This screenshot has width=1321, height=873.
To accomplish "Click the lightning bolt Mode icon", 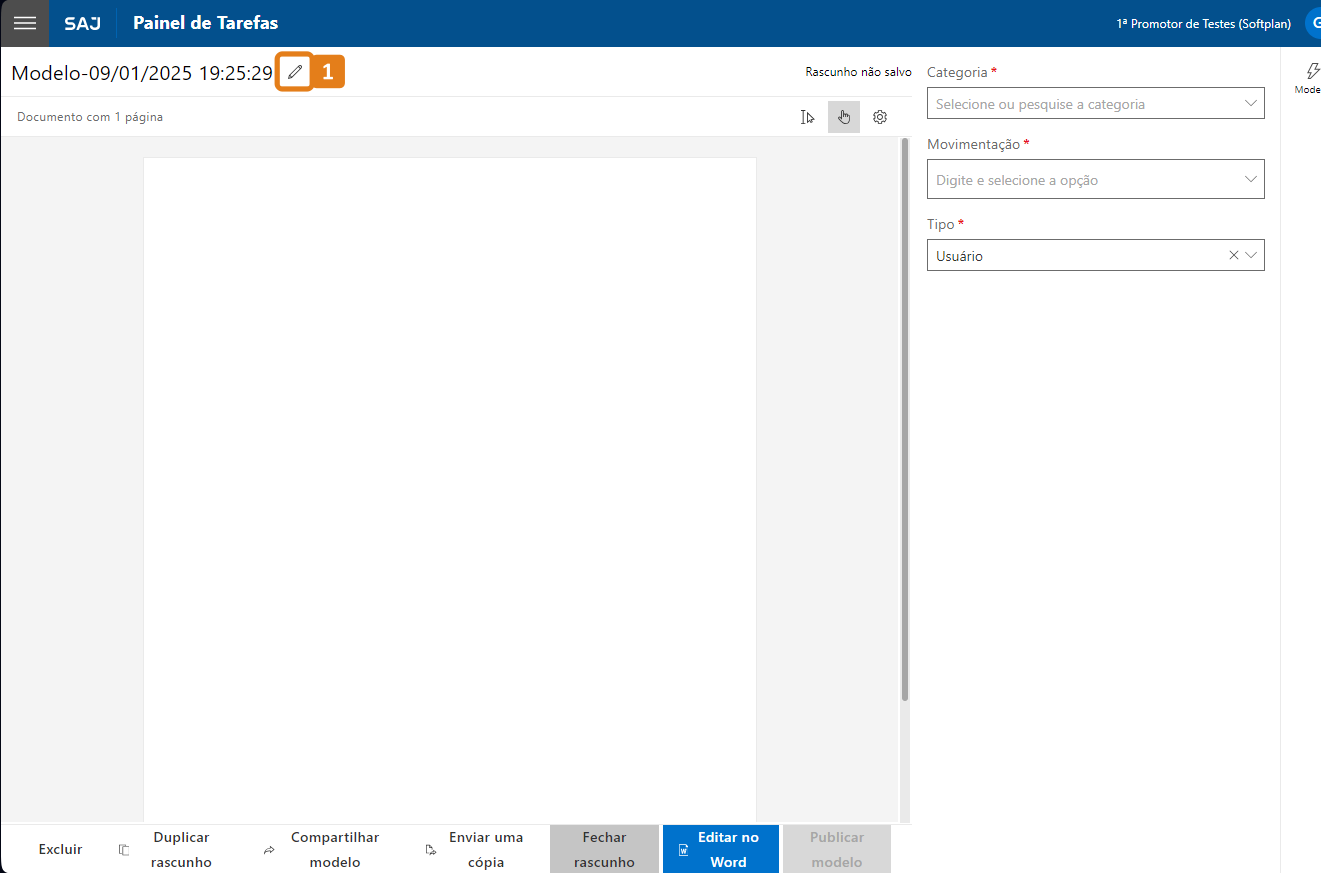I will (1312, 71).
